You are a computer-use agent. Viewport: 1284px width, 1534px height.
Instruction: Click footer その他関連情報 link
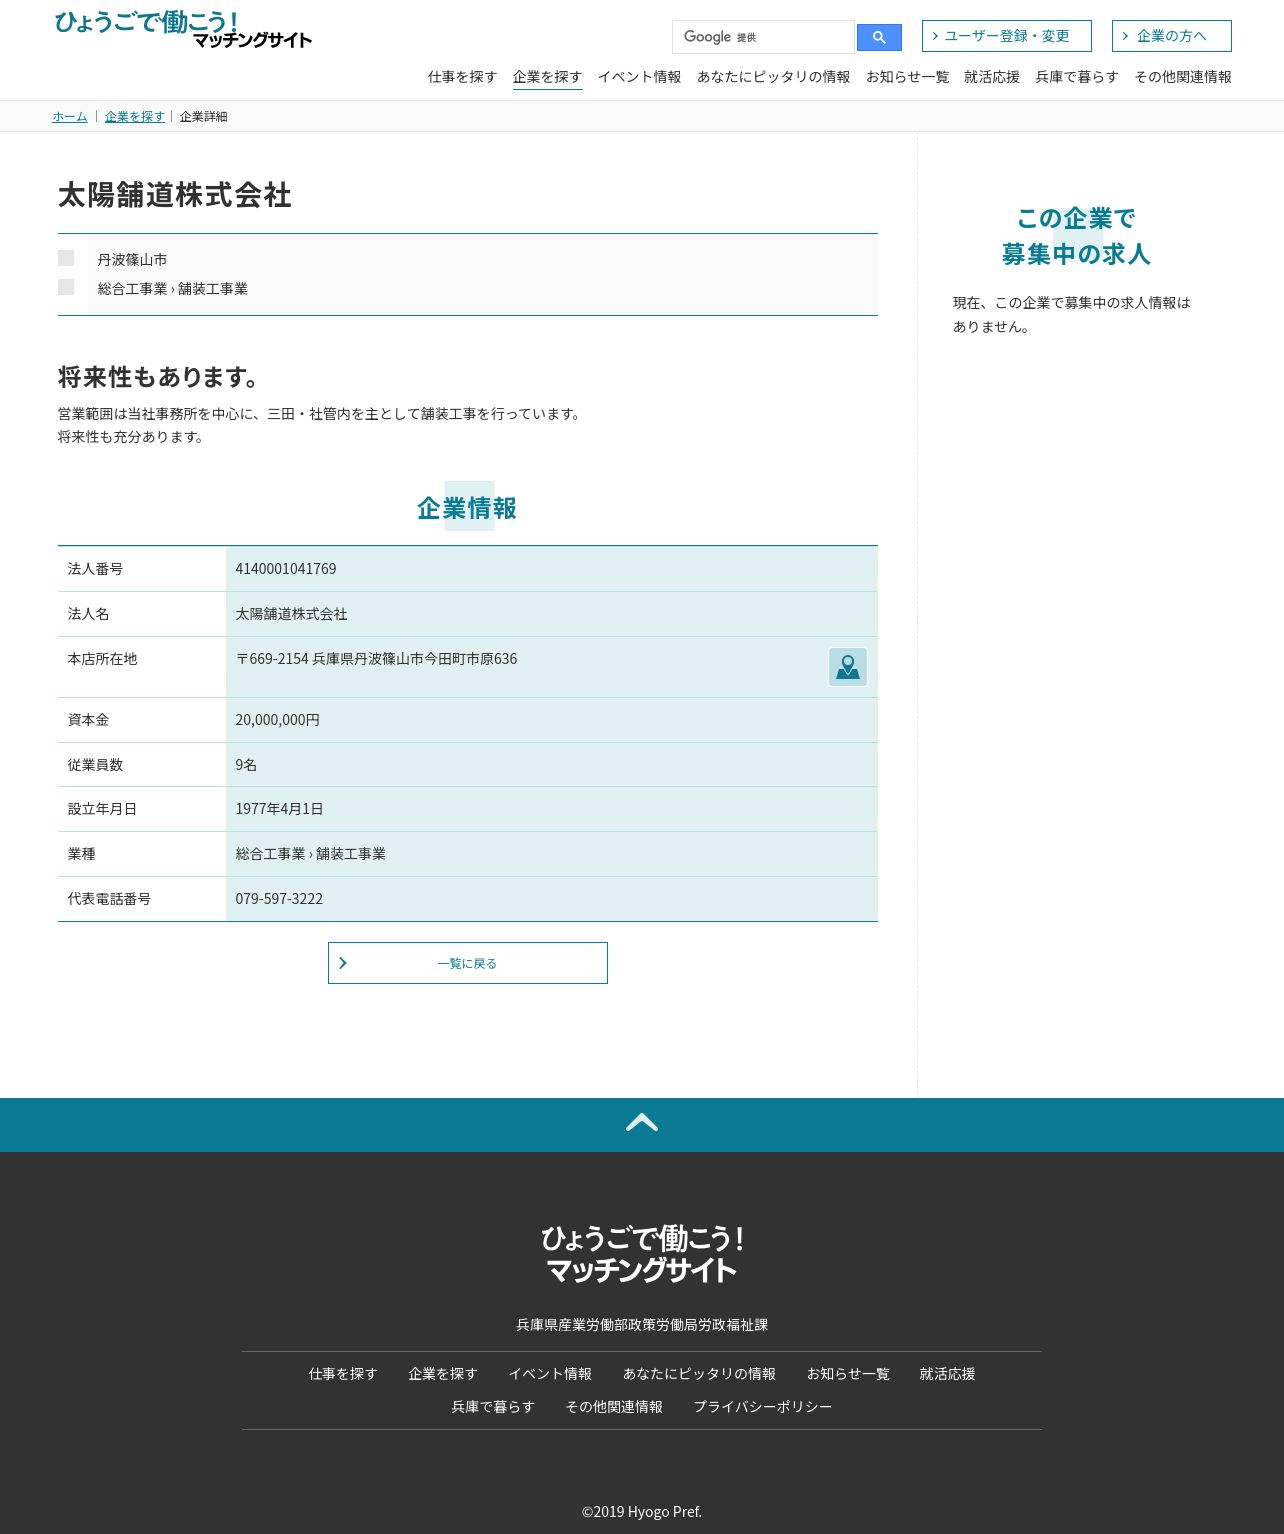[x=614, y=1407]
